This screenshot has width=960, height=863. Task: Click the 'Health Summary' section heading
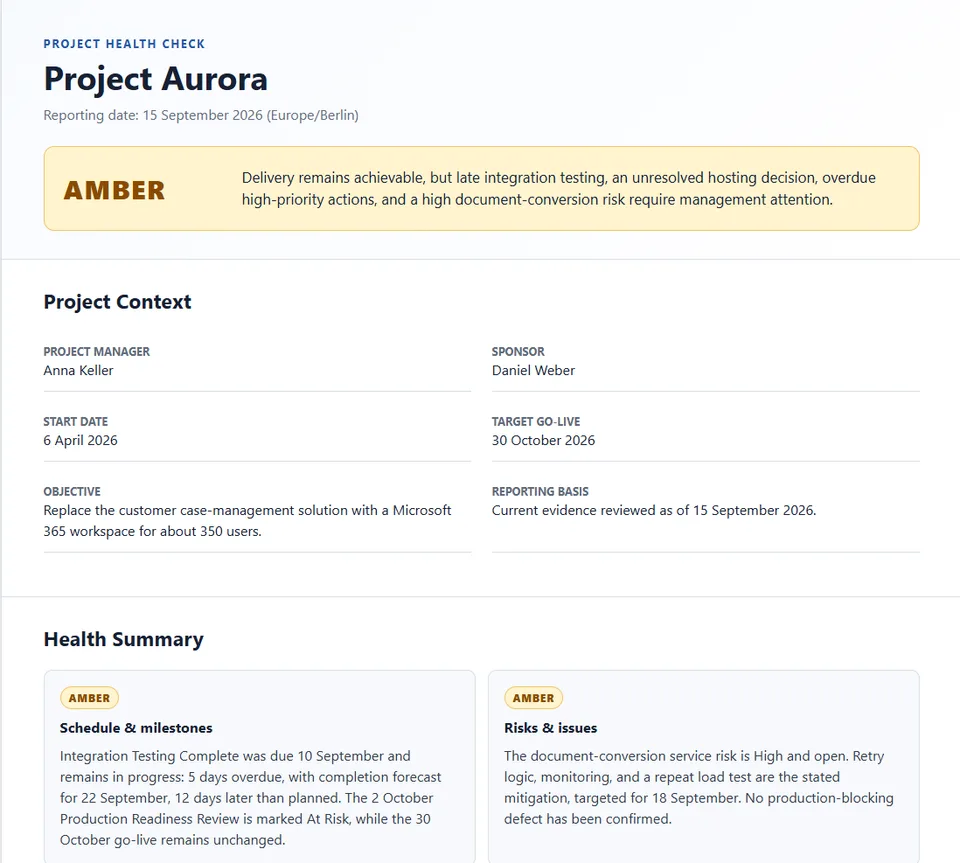(x=124, y=639)
